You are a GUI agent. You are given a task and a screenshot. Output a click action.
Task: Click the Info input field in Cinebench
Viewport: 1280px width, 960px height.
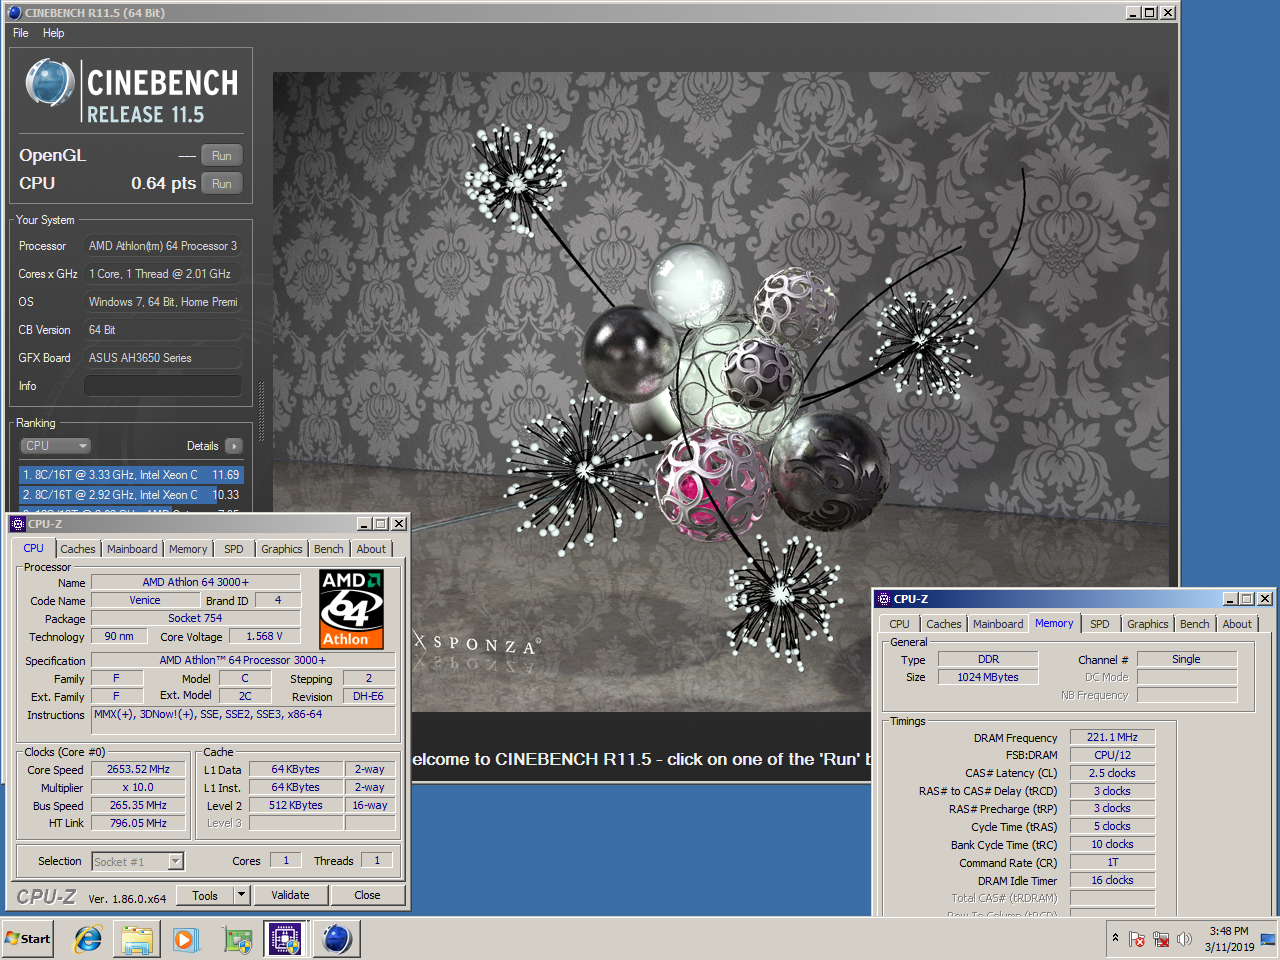pyautogui.click(x=163, y=386)
